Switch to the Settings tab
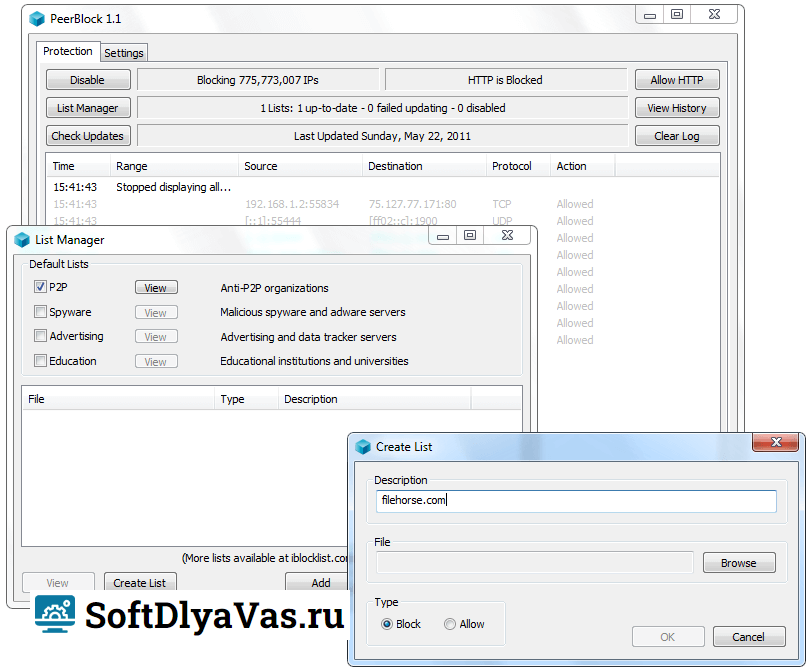Image resolution: width=809 pixels, height=670 pixels. [x=124, y=53]
